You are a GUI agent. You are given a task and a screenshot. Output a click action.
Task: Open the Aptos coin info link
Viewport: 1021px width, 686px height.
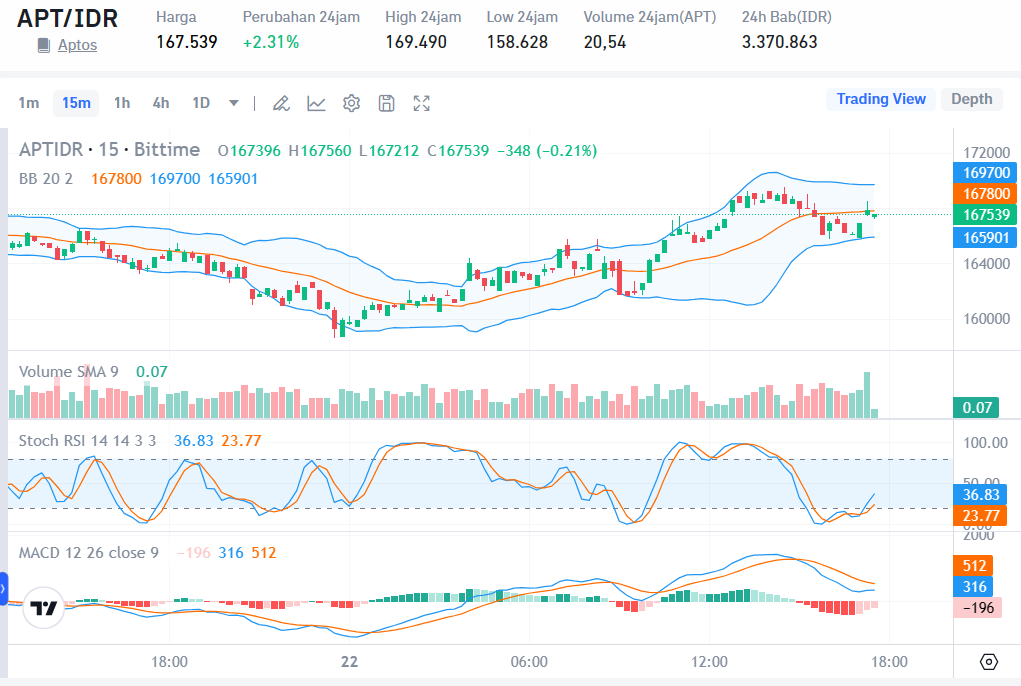point(77,45)
